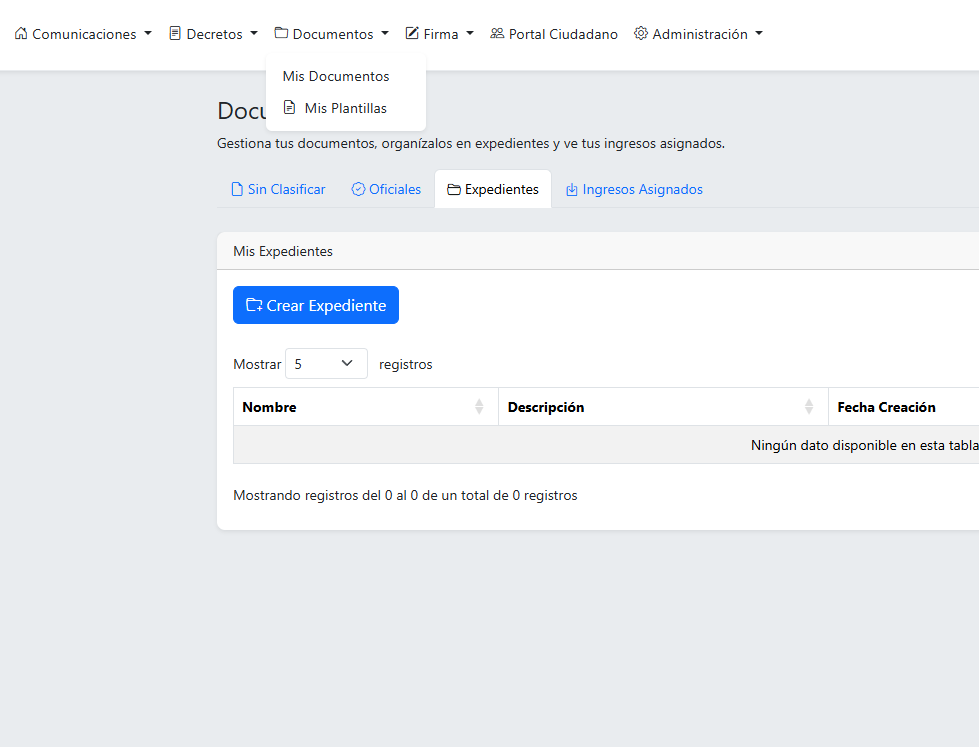
Task: Click the file icon beside Mis Plantillas
Action: (x=290, y=108)
